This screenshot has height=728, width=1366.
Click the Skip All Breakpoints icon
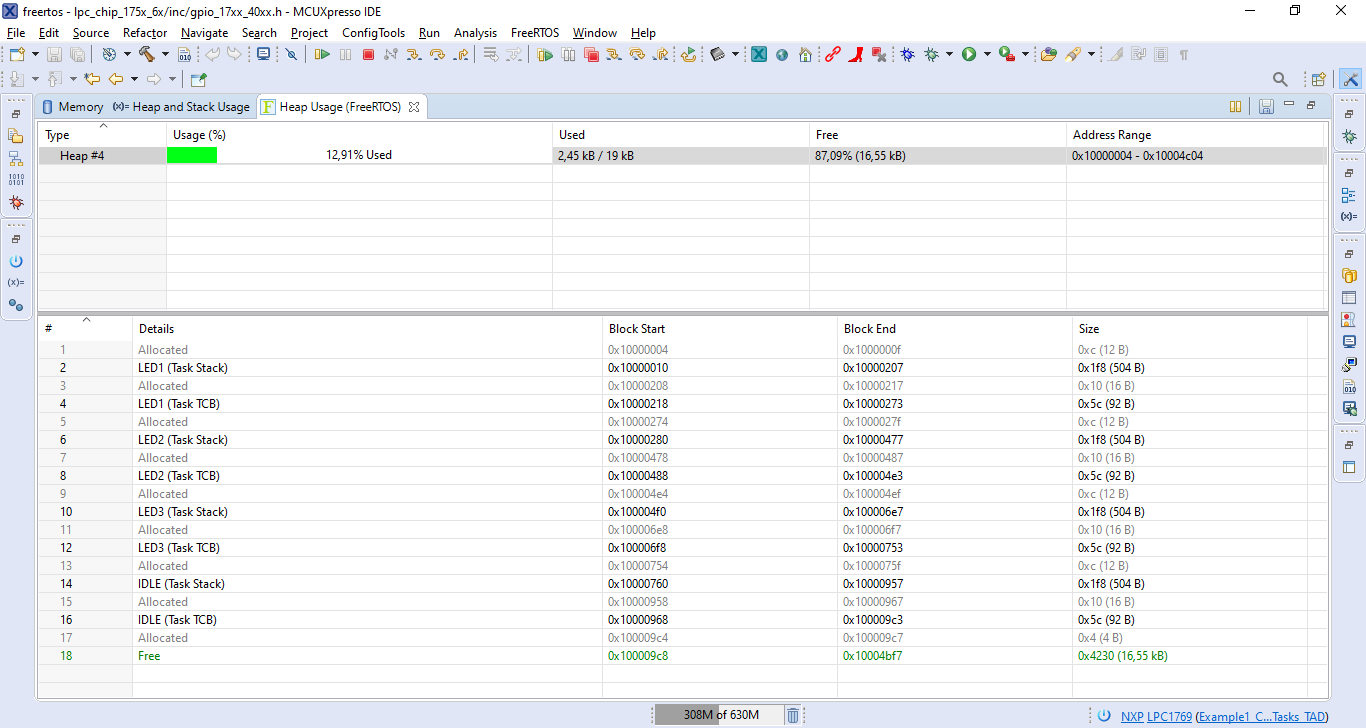point(291,54)
